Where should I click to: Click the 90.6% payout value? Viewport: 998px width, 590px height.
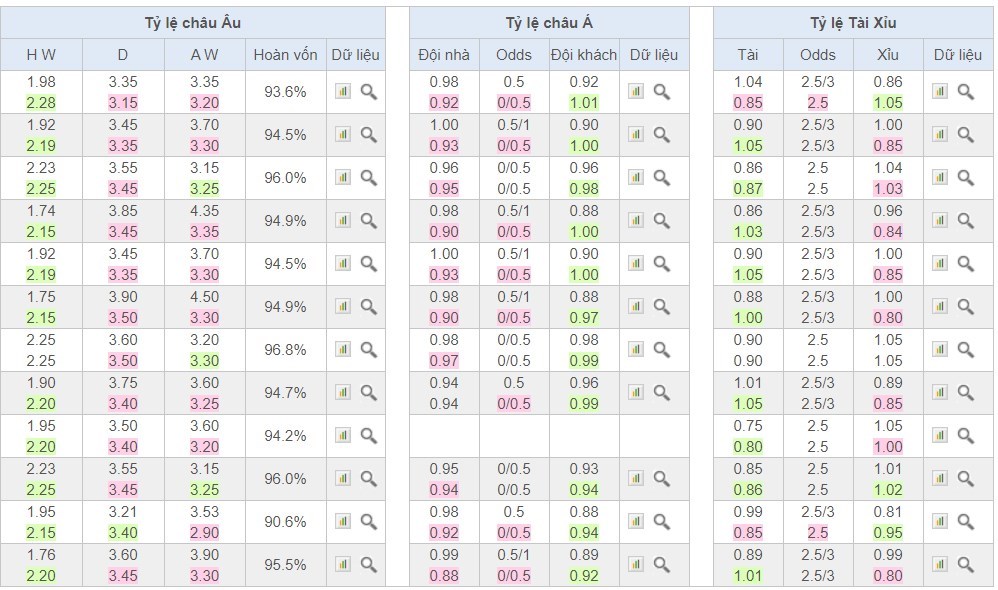pyautogui.click(x=286, y=522)
